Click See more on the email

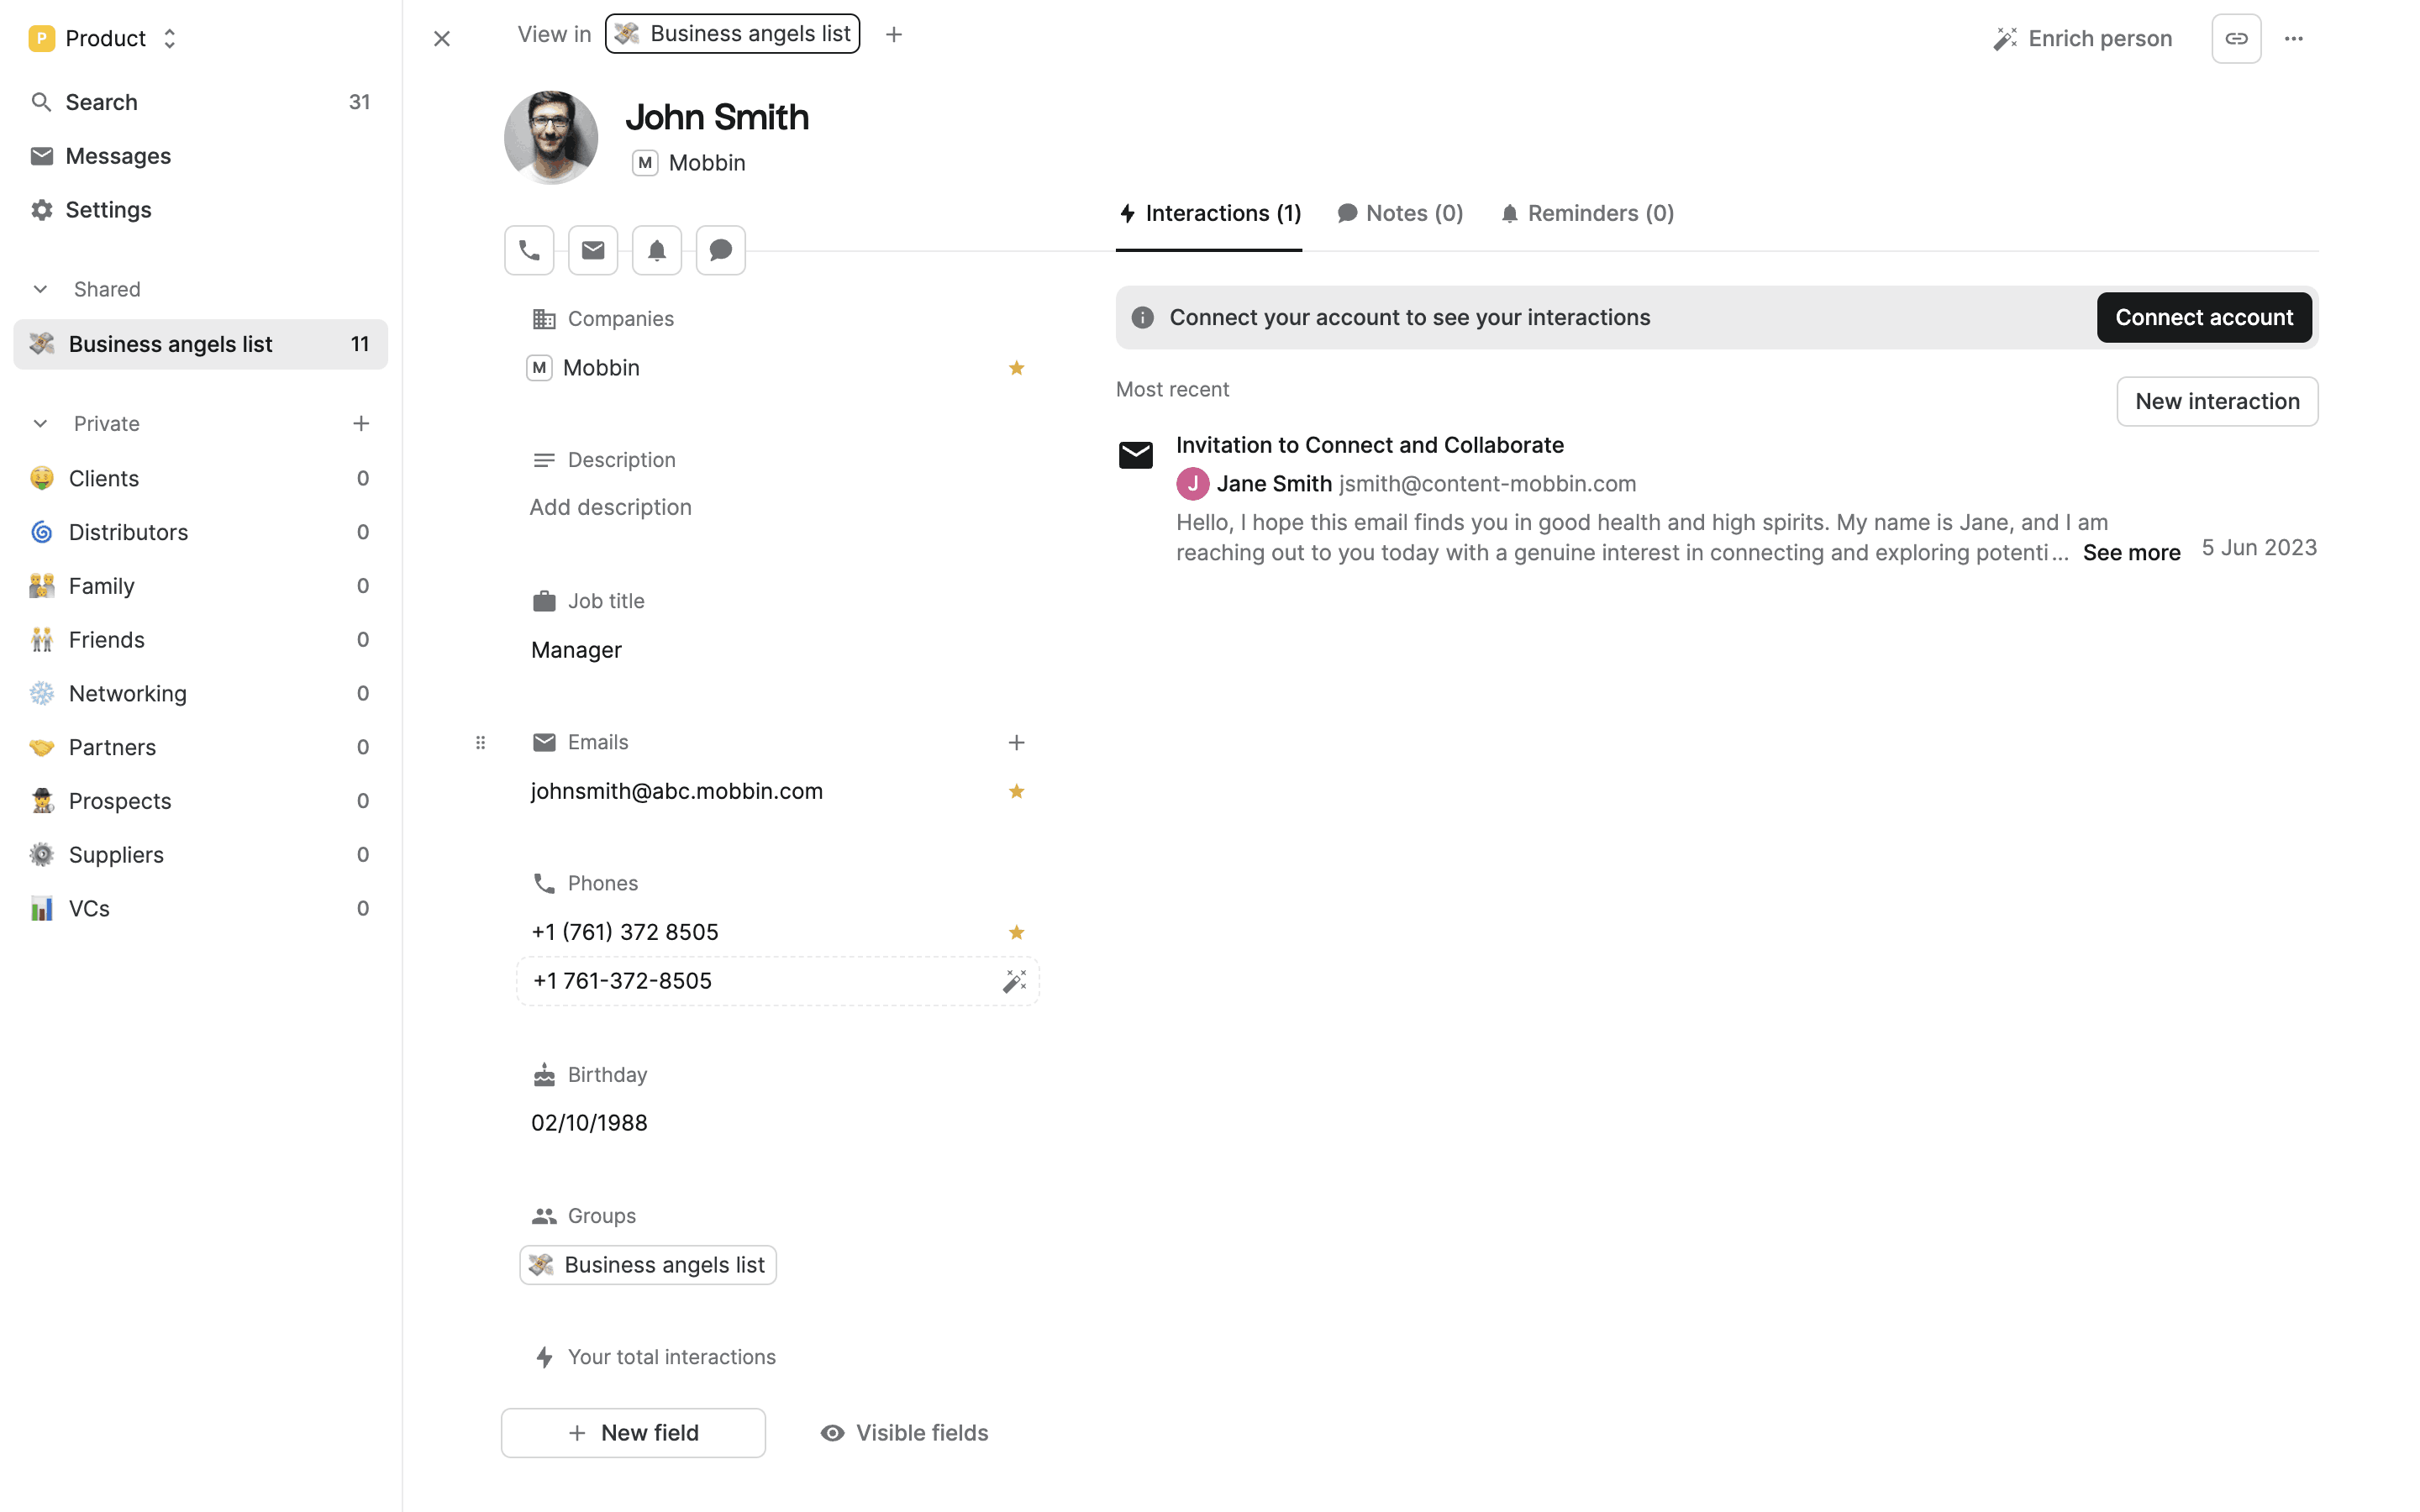[2131, 553]
